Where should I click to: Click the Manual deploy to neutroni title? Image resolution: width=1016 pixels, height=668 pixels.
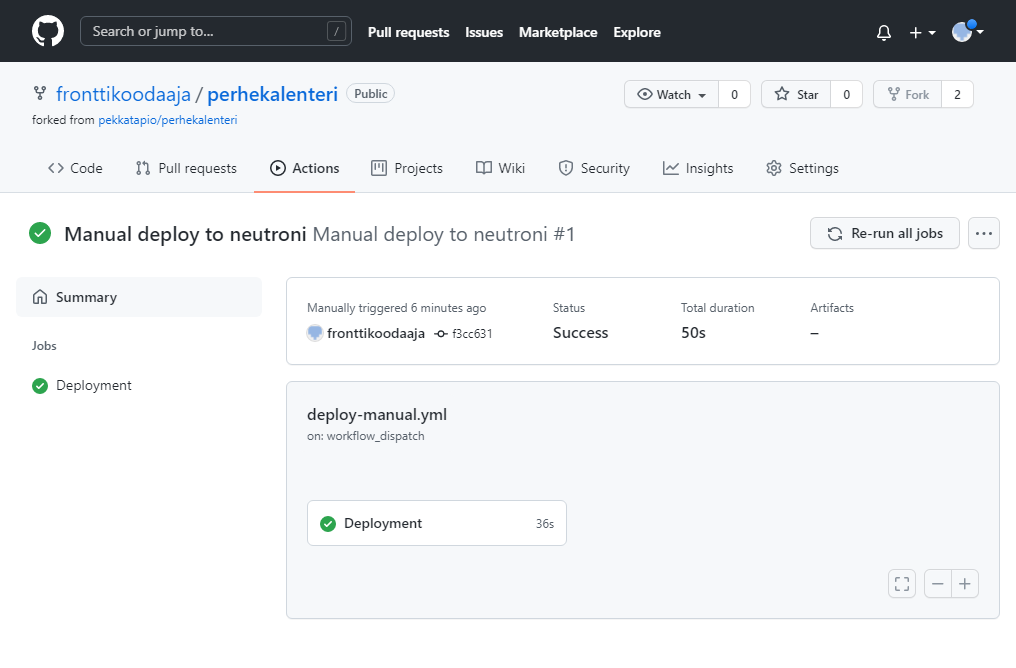185,234
